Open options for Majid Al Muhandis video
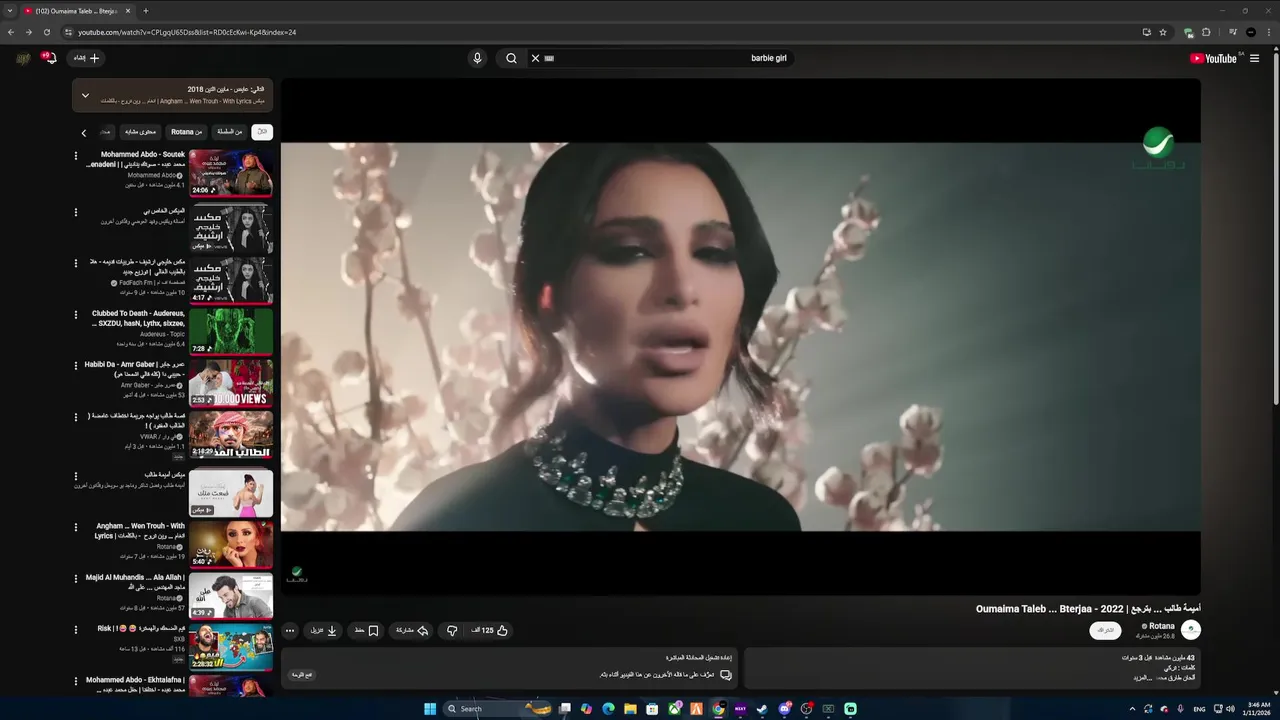The image size is (1280, 720). (x=76, y=578)
